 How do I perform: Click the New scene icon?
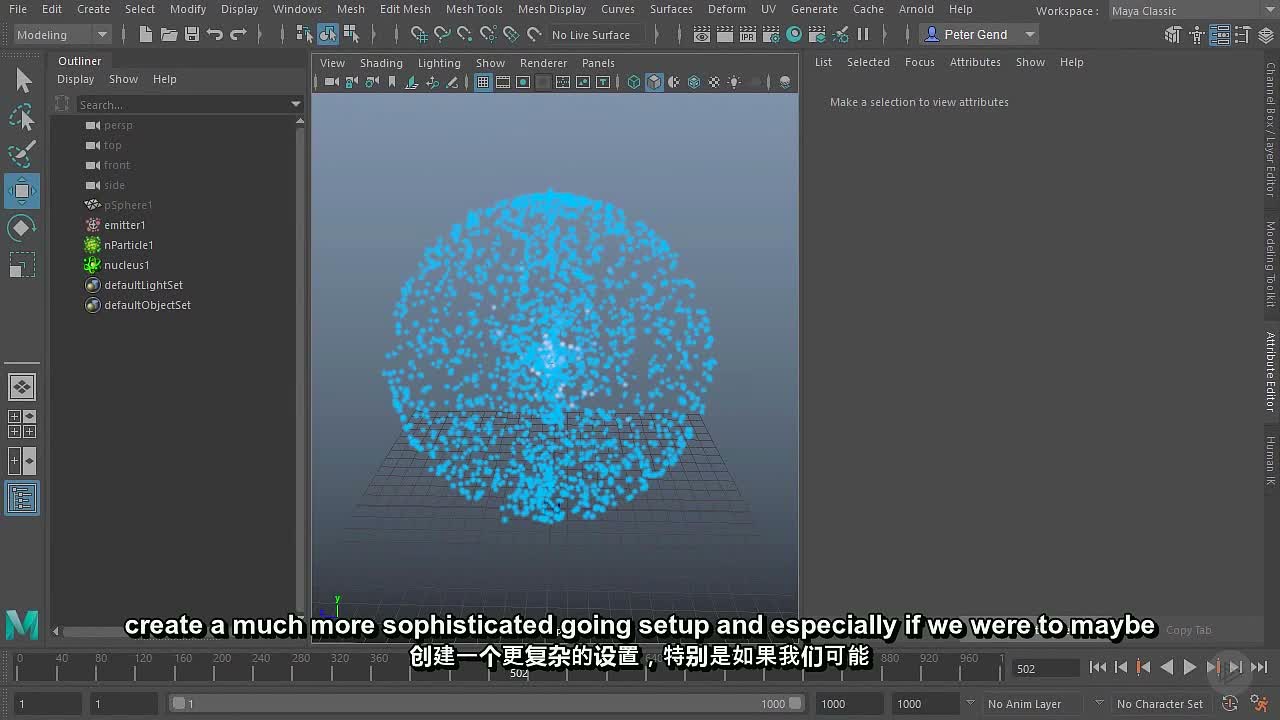[x=146, y=34]
